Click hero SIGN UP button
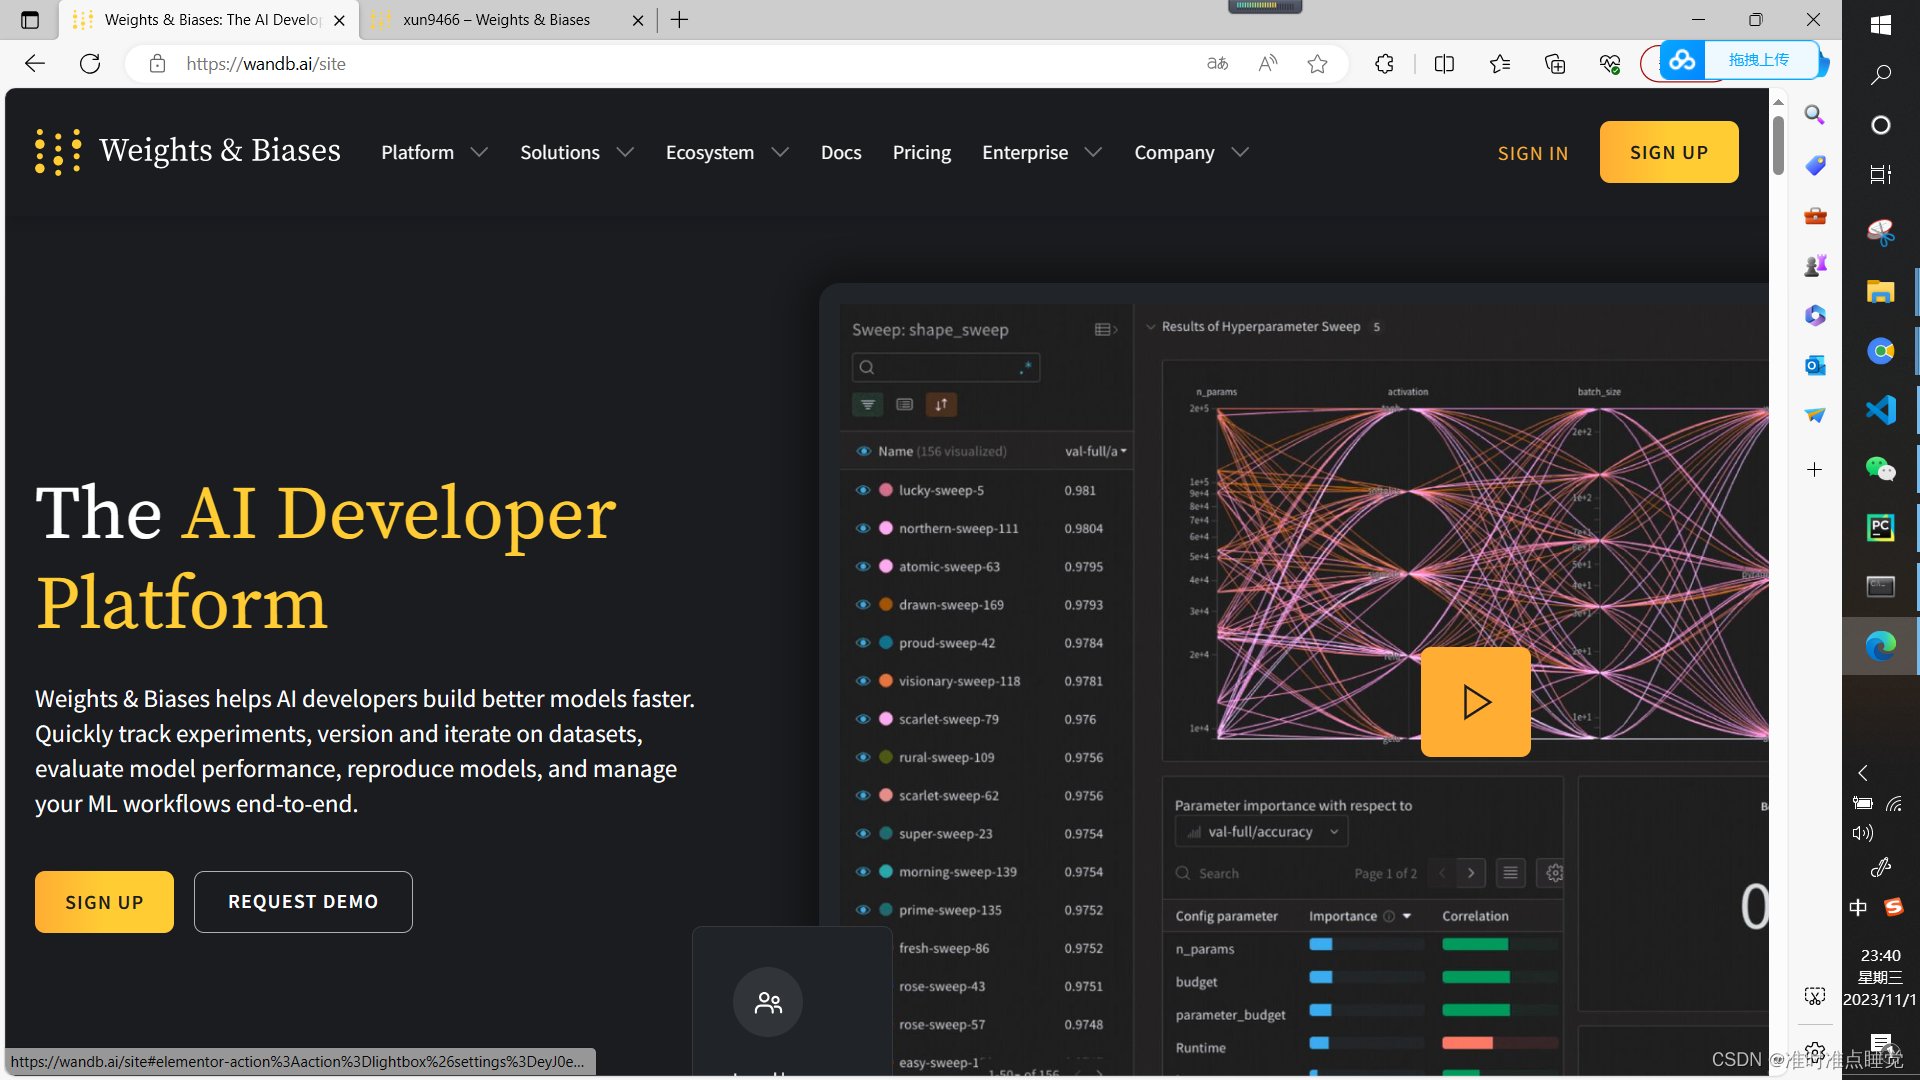 pyautogui.click(x=104, y=902)
